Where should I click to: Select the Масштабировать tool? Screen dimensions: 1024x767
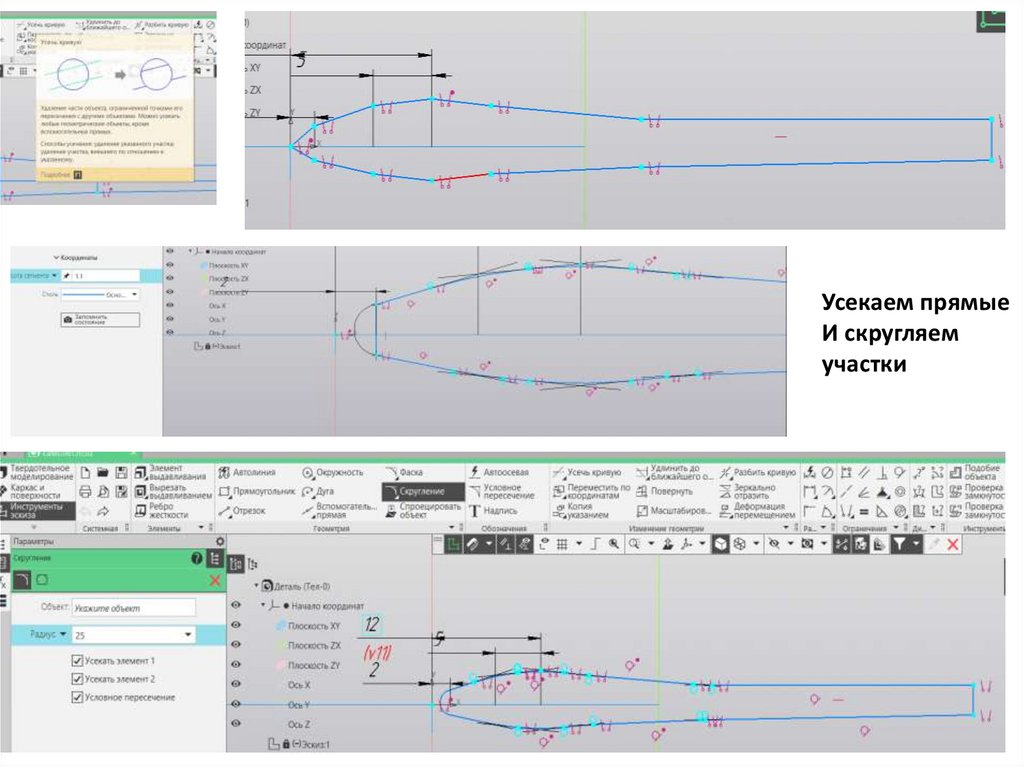[x=673, y=511]
